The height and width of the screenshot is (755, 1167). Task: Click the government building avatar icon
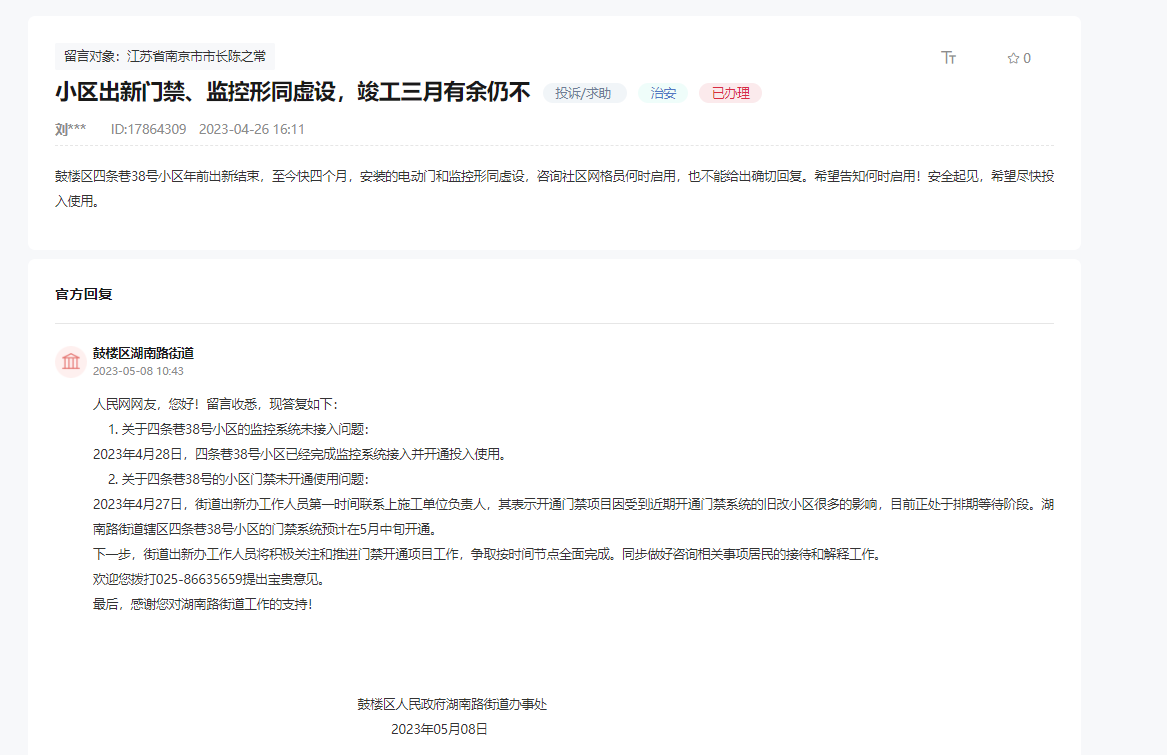(70, 362)
